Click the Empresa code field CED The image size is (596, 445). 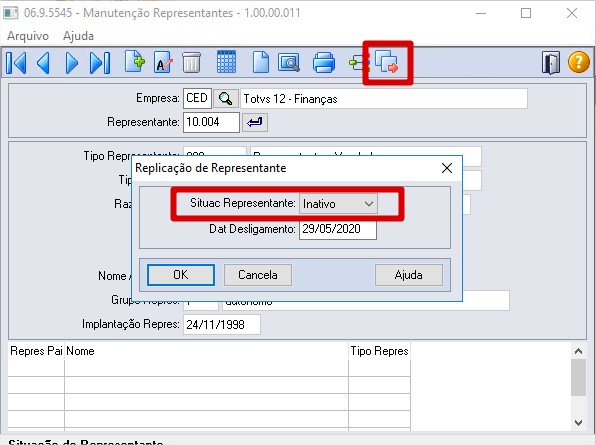197,99
